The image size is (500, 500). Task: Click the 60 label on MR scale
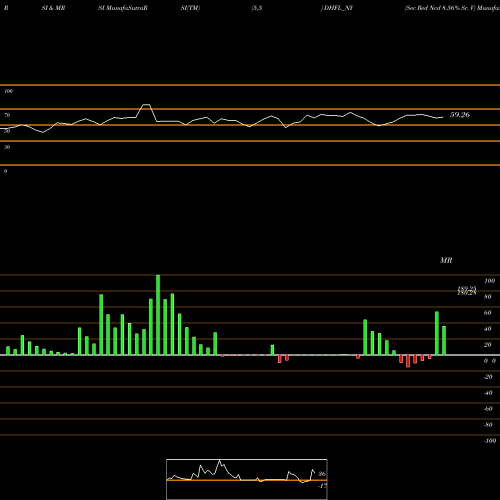point(488,313)
